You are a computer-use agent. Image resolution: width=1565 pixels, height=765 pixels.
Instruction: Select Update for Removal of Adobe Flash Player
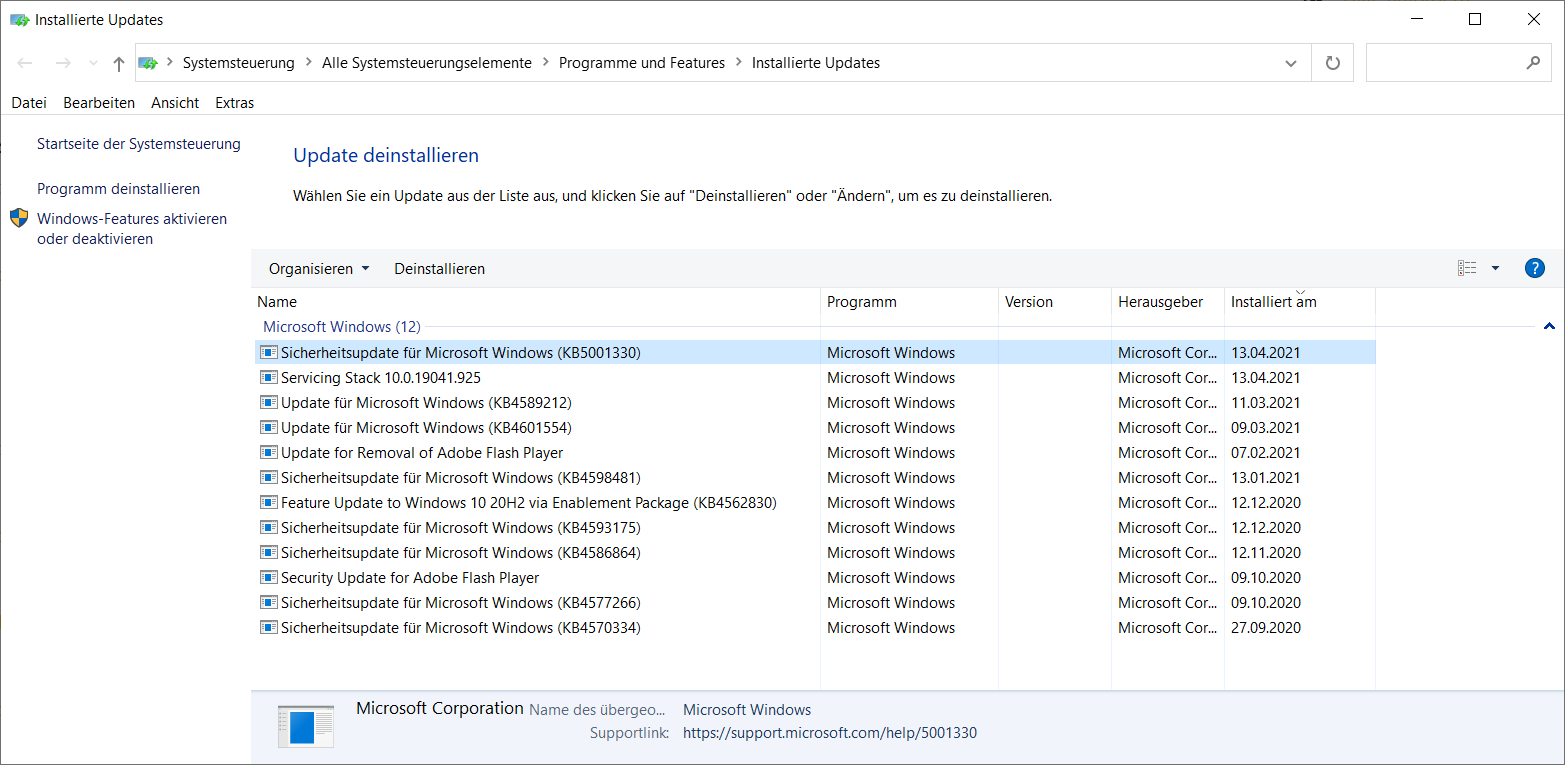coord(422,453)
